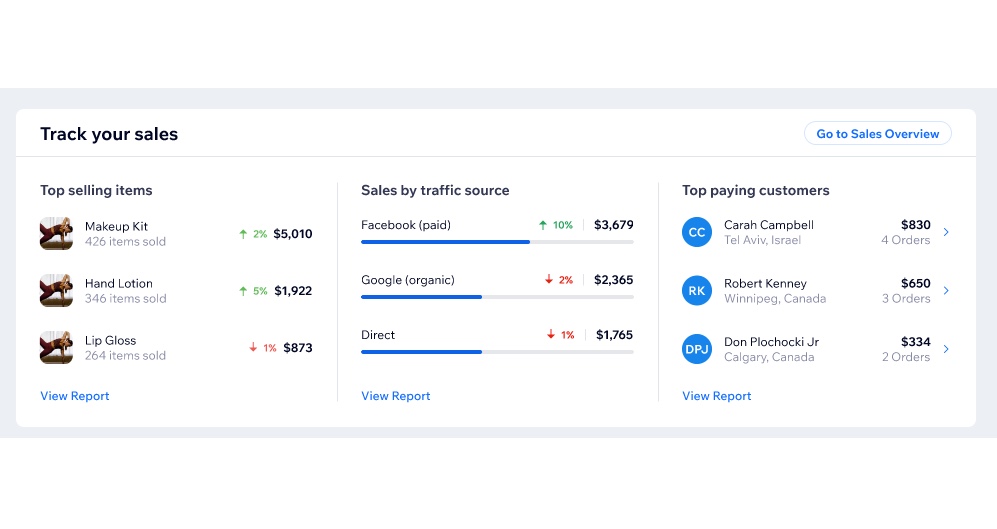997x529 pixels.
Task: View Report under Top selling items
Action: pos(75,395)
